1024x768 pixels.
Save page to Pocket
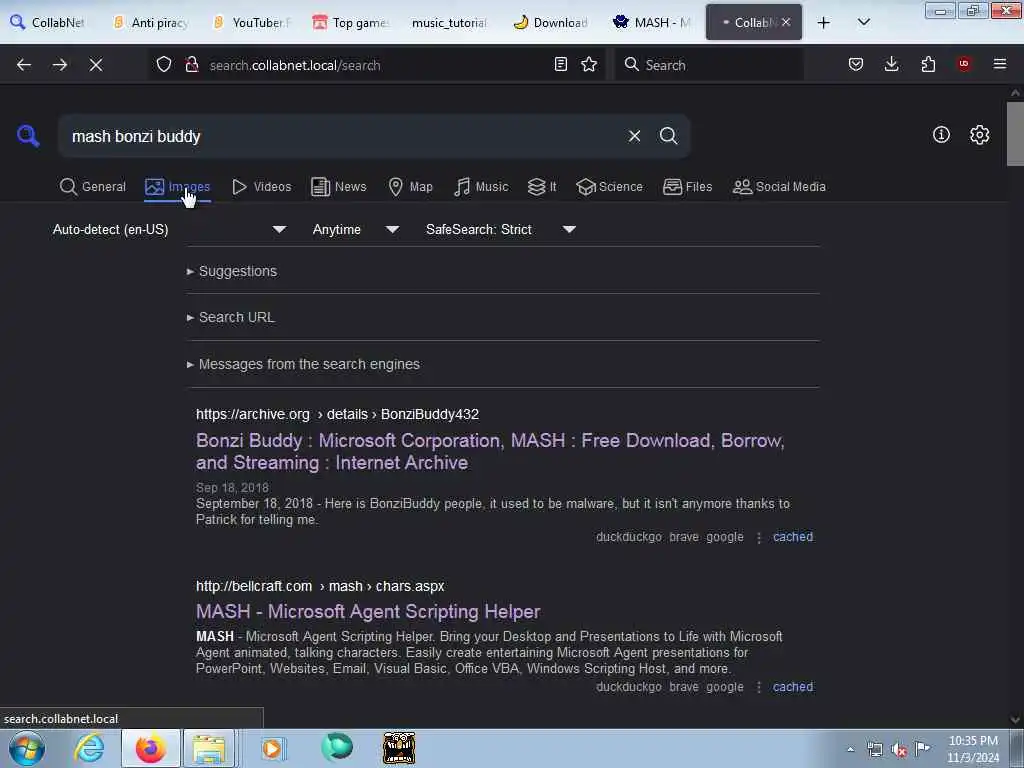coord(856,64)
